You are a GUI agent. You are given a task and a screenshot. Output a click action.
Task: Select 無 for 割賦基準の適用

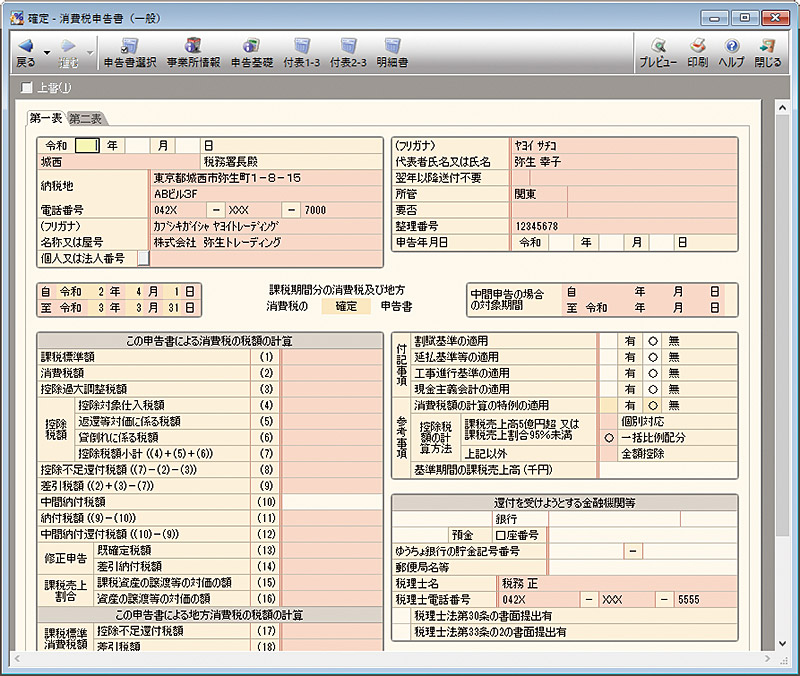coord(653,341)
